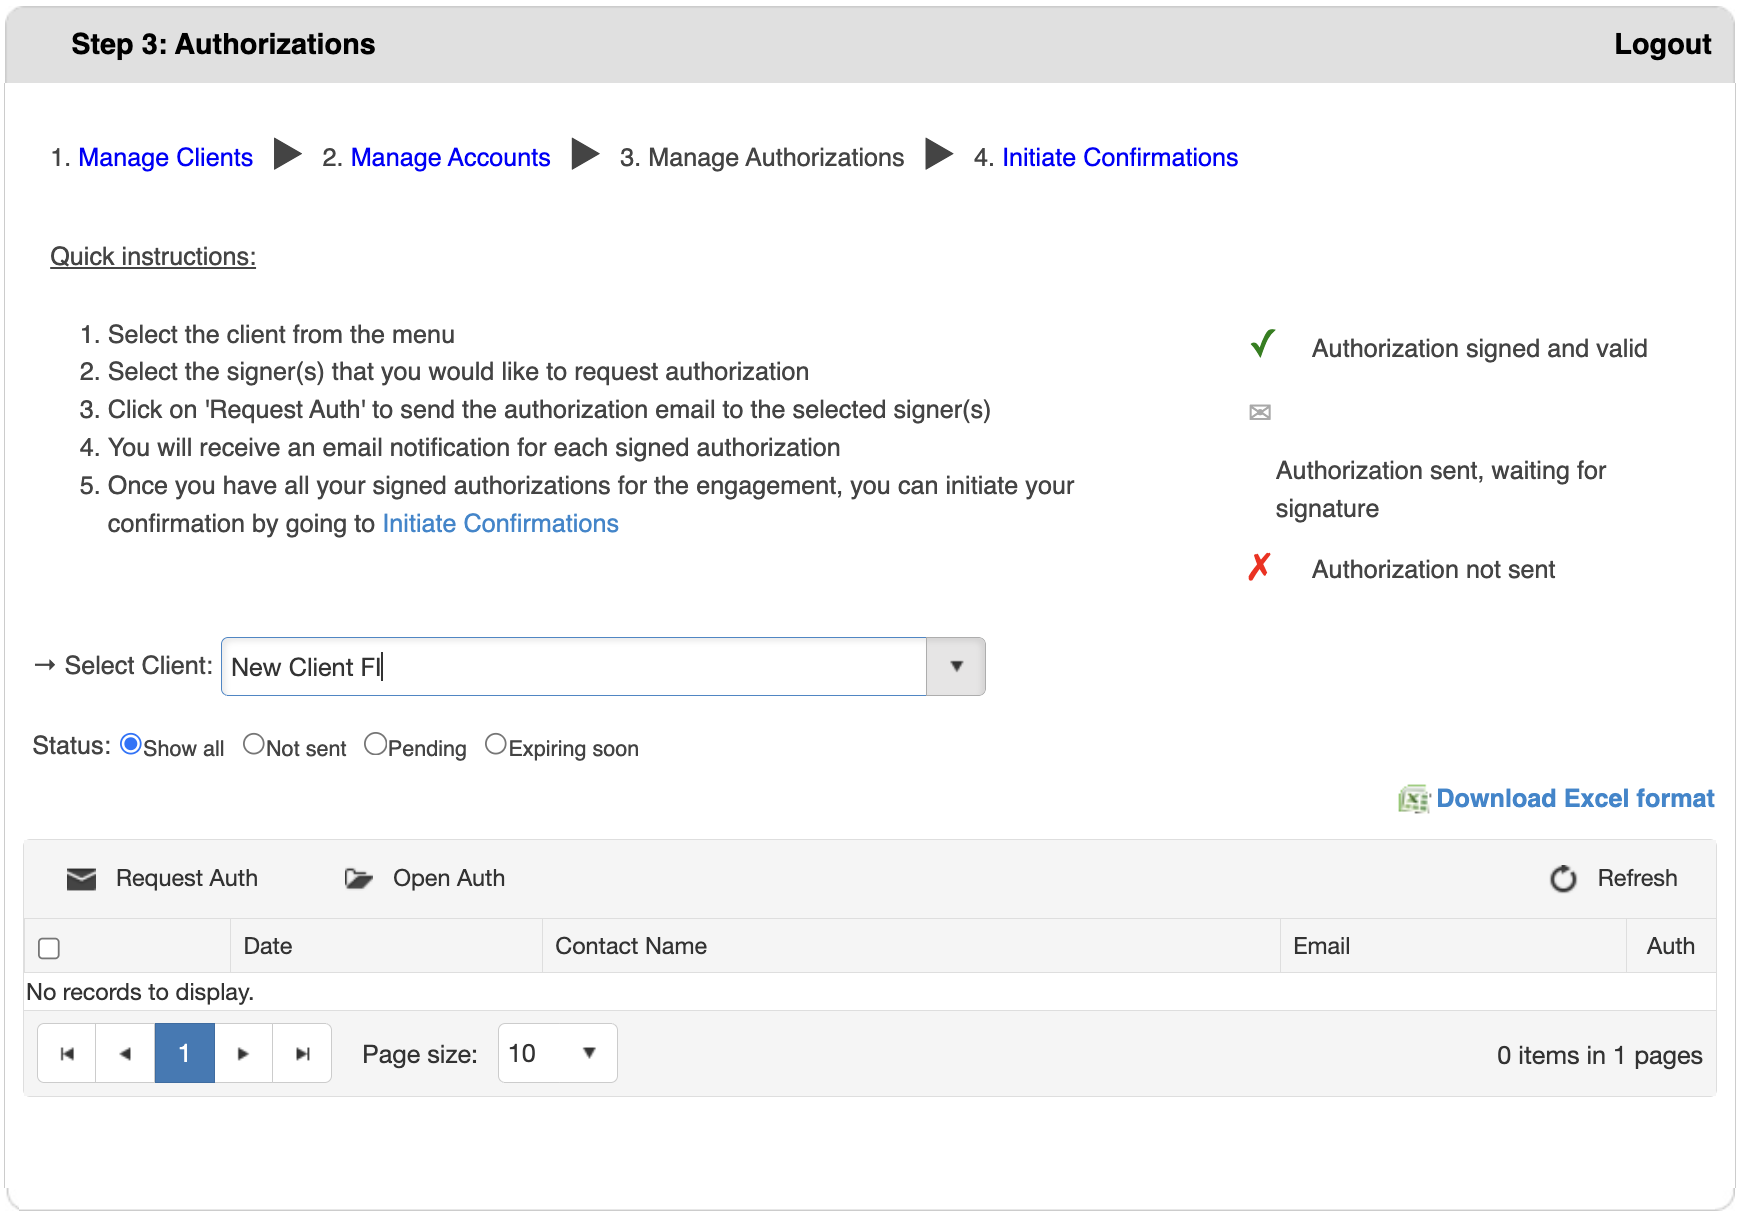This screenshot has width=1748, height=1226.
Task: Select the Expiring soon status filter
Action: 496,743
